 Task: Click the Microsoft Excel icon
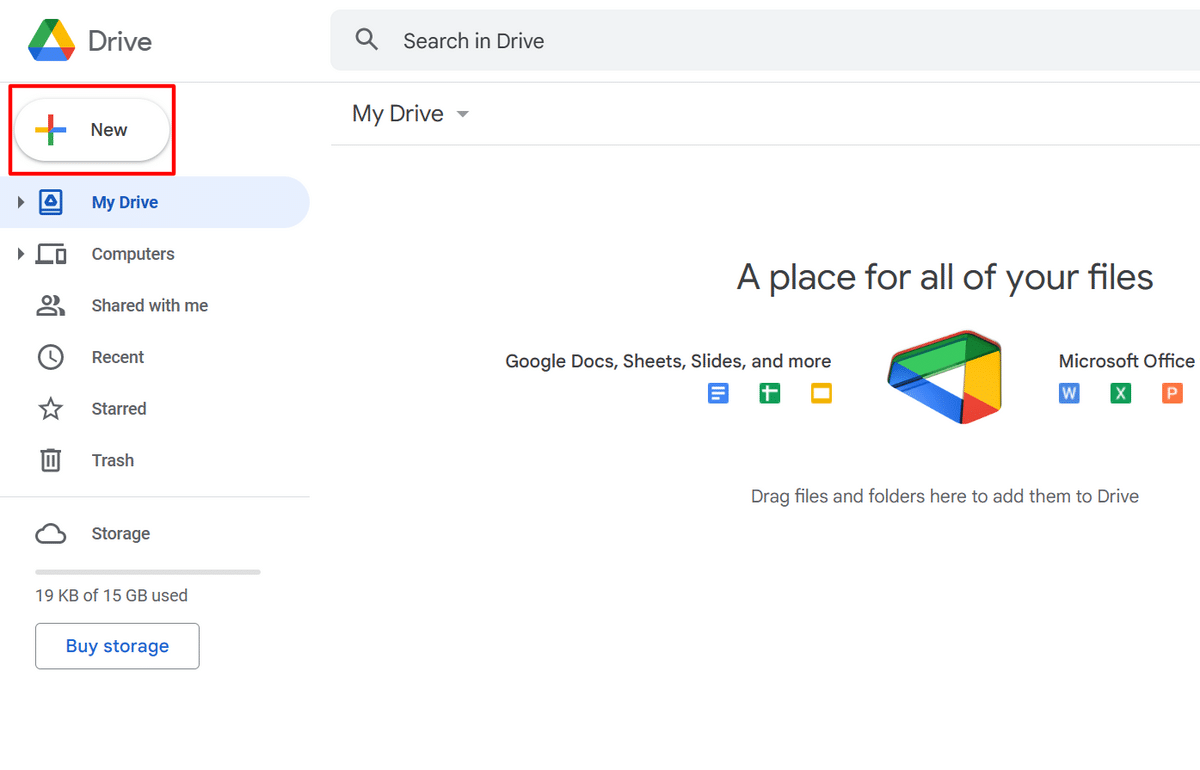pyautogui.click(x=1121, y=394)
